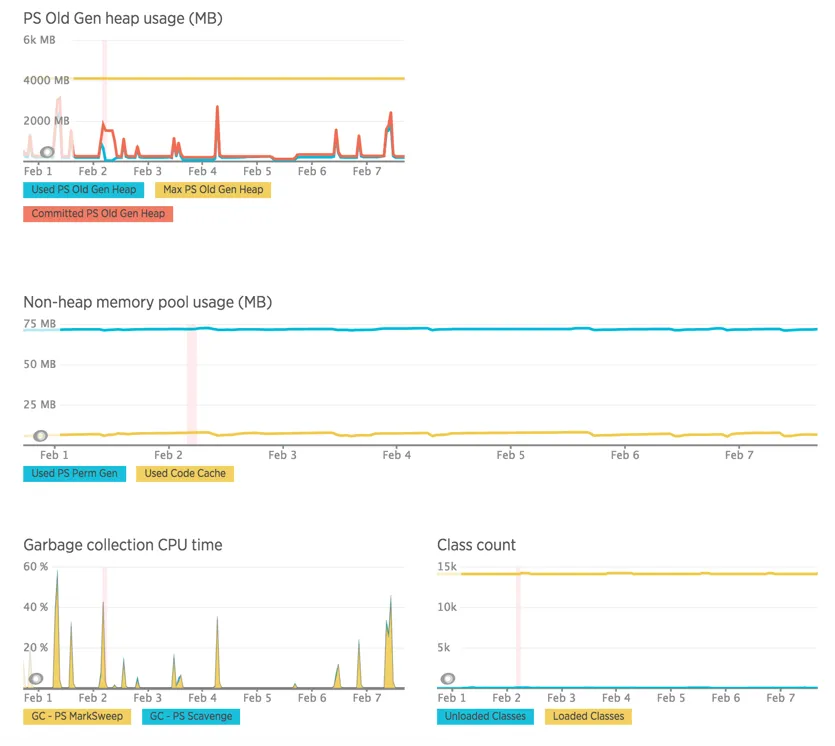Click the pink highlighted band in Non-heap chart
Screen dimensions: 835x746
point(192,384)
